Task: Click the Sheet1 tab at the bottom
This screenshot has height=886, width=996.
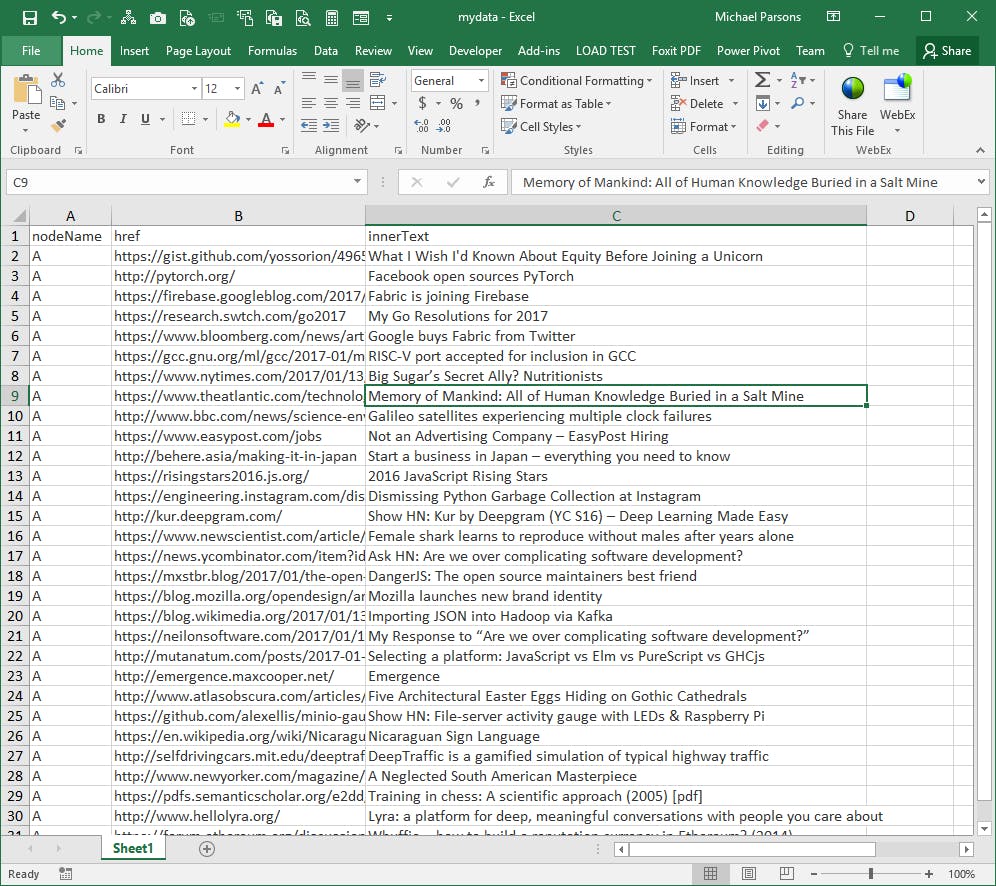Action: click(x=133, y=847)
